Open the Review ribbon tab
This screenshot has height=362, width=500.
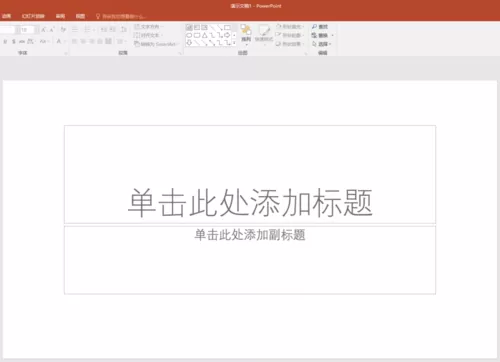[x=60, y=16]
